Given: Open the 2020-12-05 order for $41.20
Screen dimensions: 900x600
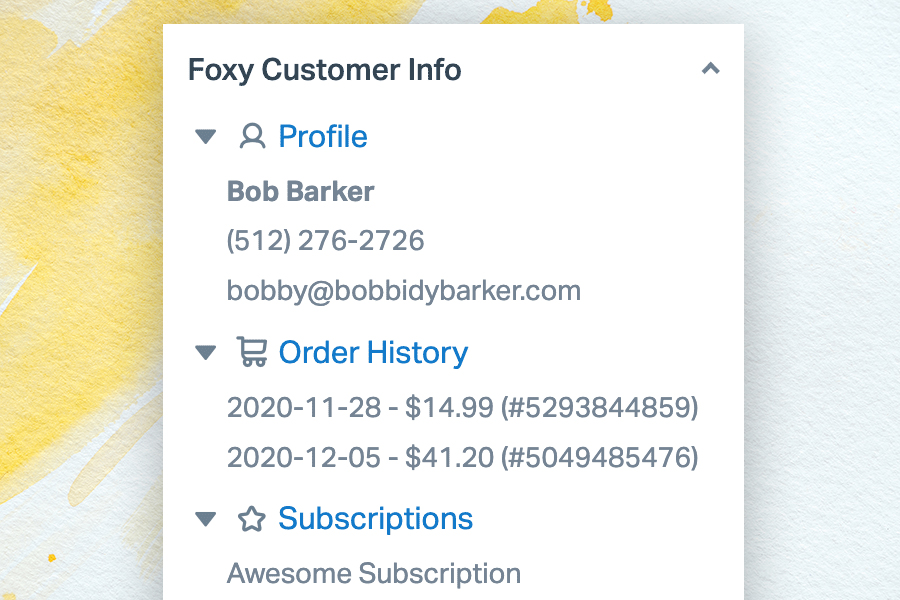Looking at the screenshot, I should pyautogui.click(x=463, y=458).
